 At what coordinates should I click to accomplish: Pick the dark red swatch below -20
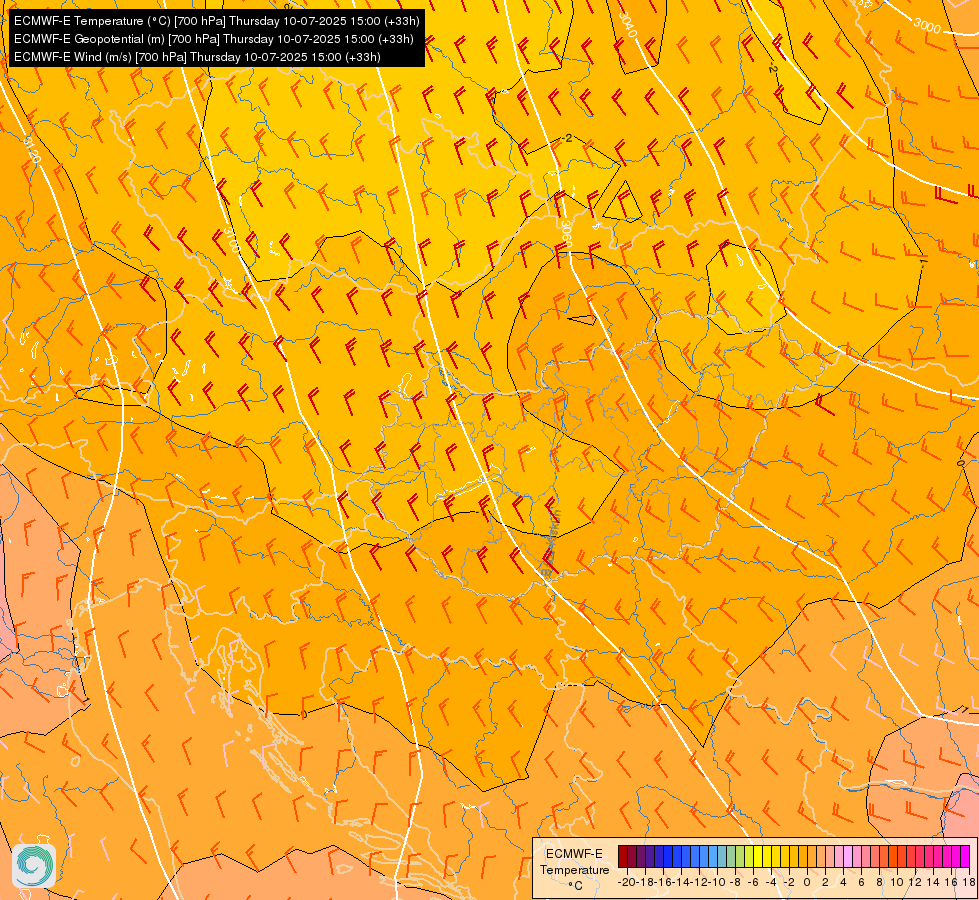[623, 856]
